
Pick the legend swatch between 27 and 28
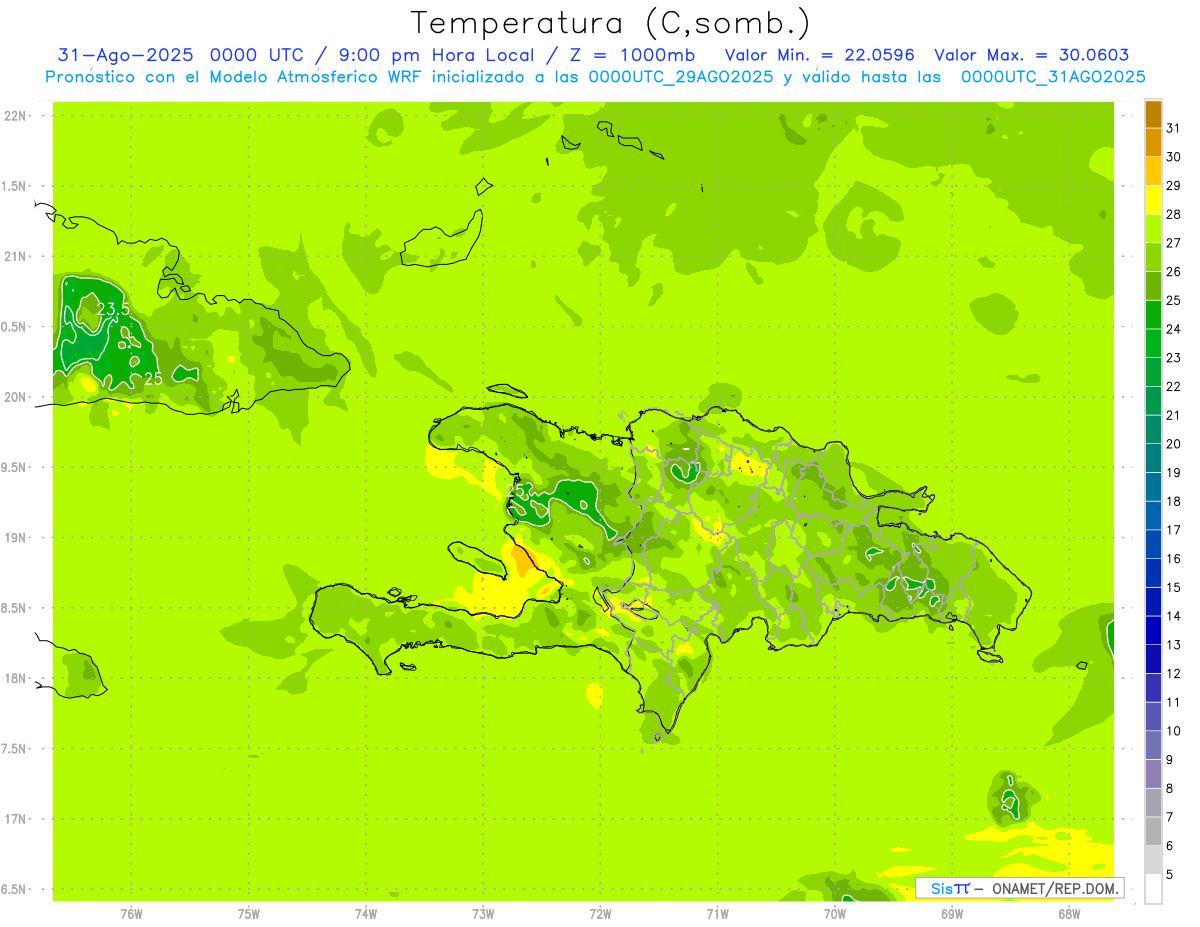pos(1153,229)
